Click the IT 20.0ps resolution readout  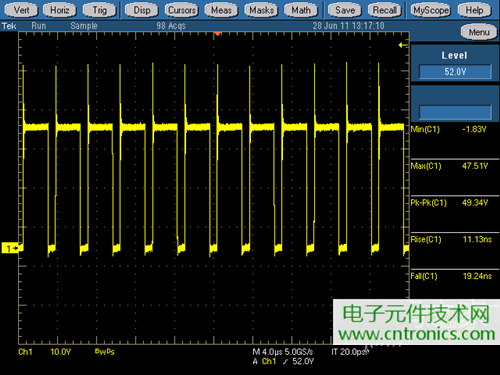(350, 352)
